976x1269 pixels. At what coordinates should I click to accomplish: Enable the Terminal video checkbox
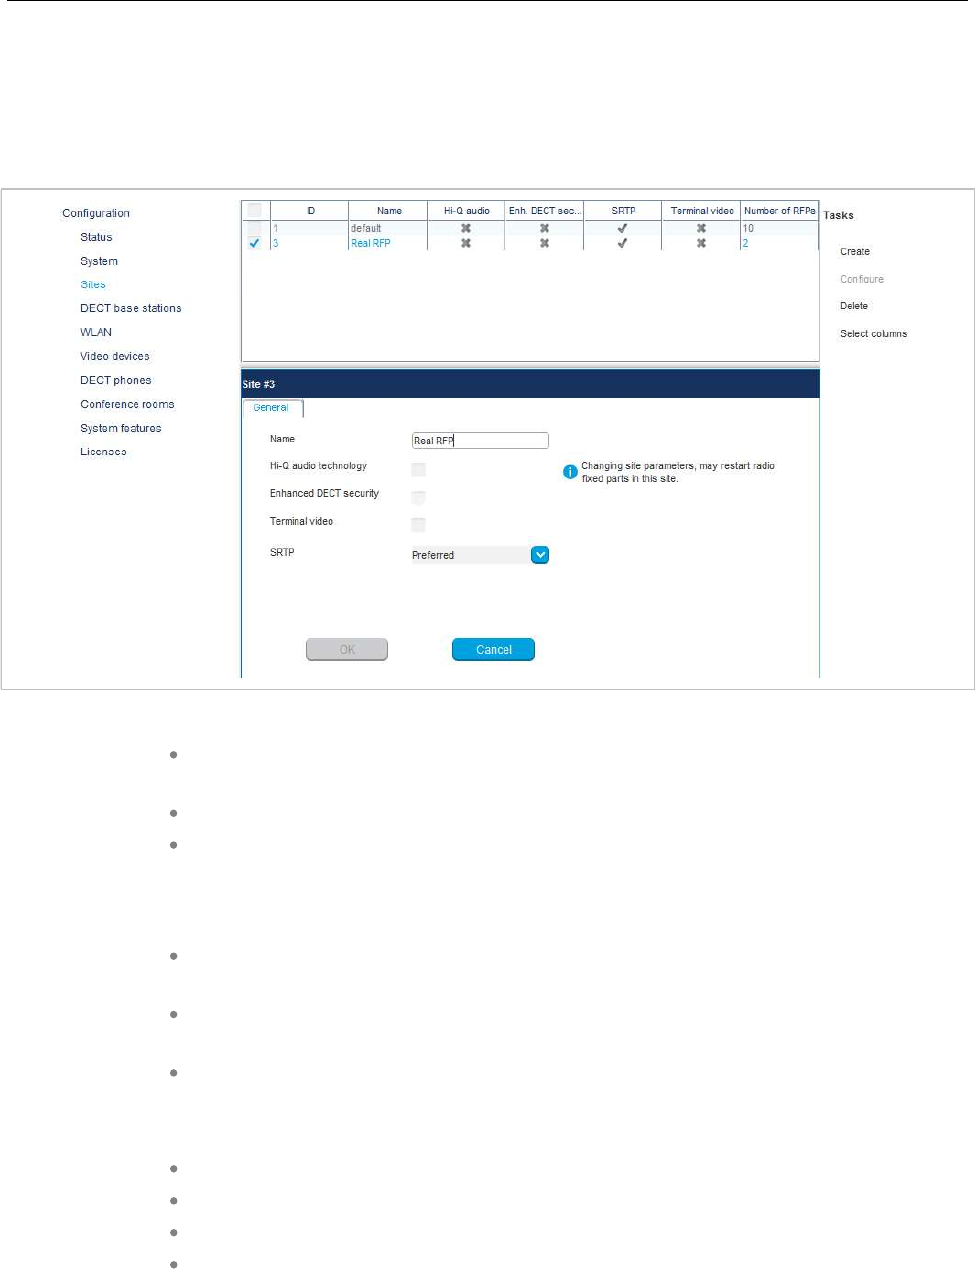[x=419, y=524]
